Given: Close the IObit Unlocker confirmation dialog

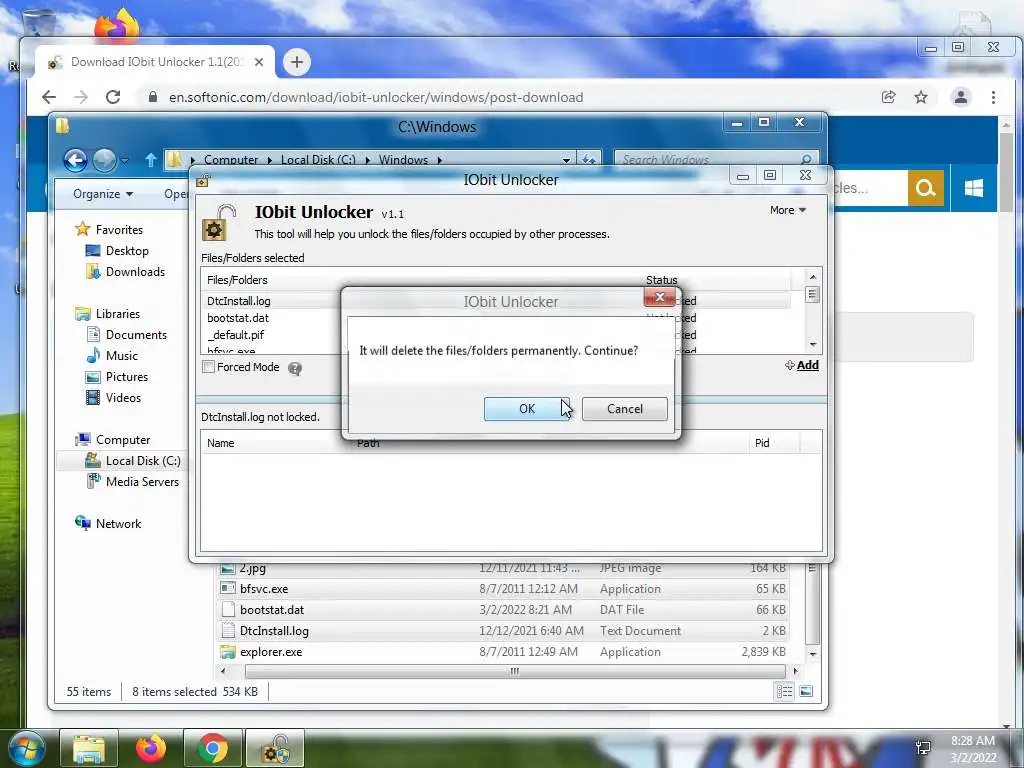Looking at the screenshot, I should (x=660, y=298).
